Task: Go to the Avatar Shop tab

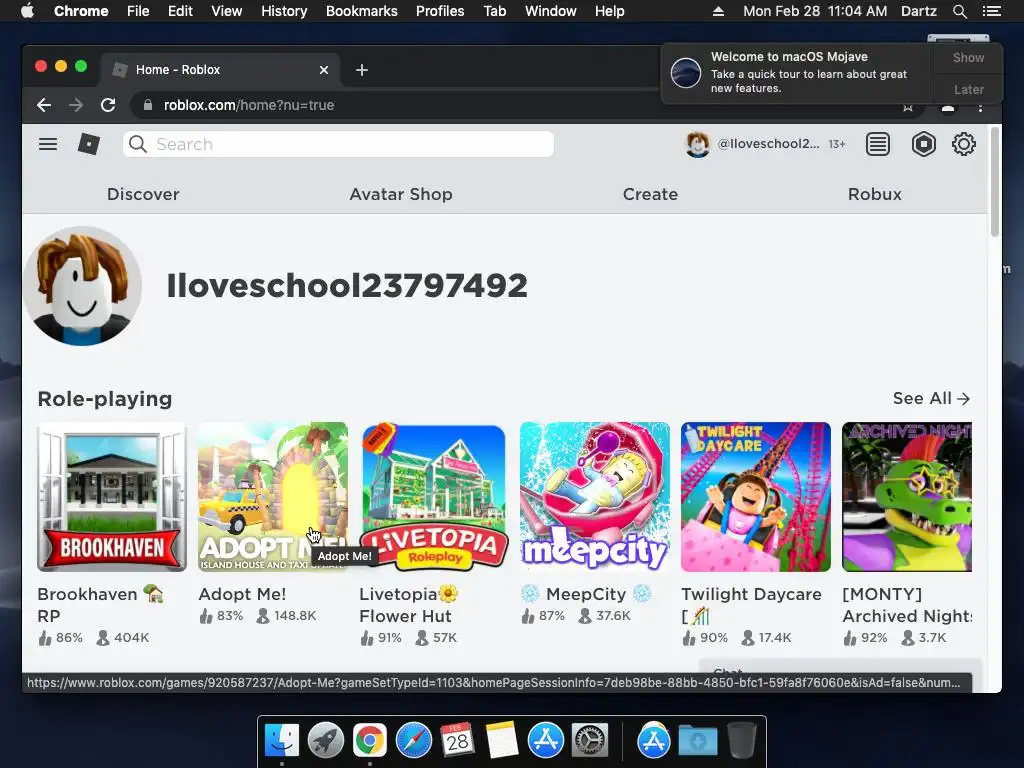Action: click(x=401, y=194)
